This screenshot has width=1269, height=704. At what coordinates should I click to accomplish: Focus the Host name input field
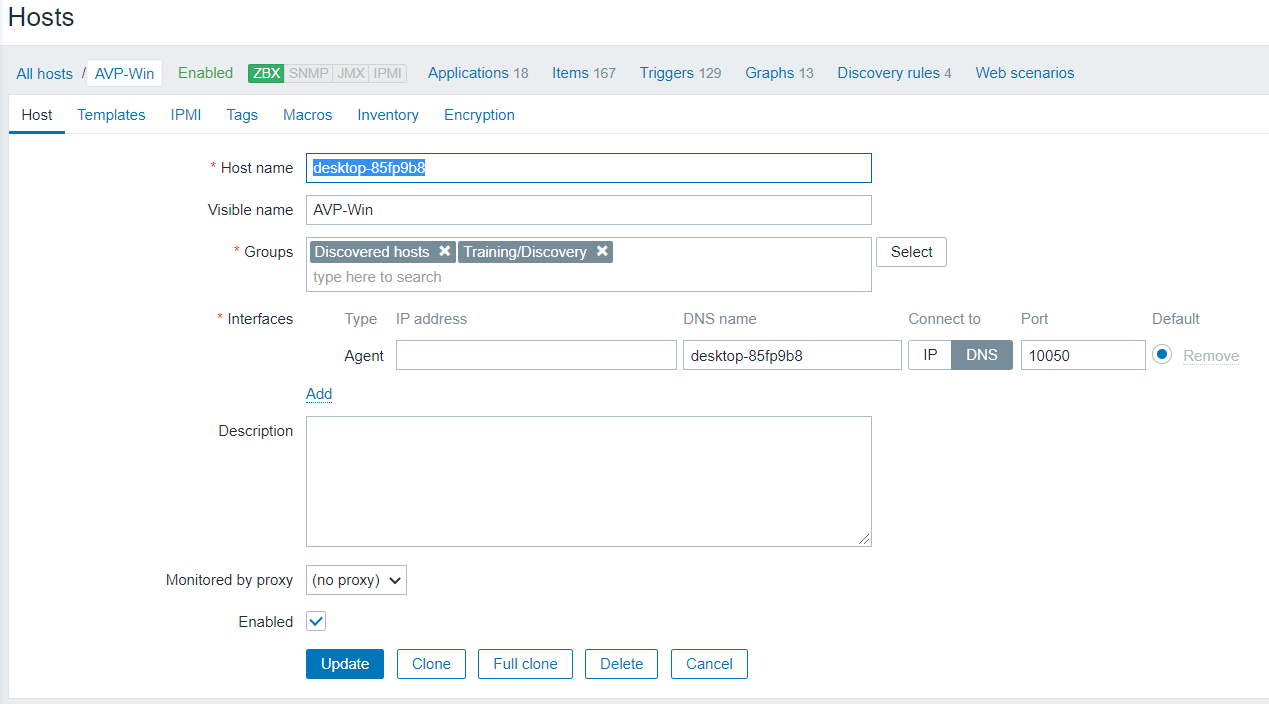[589, 168]
